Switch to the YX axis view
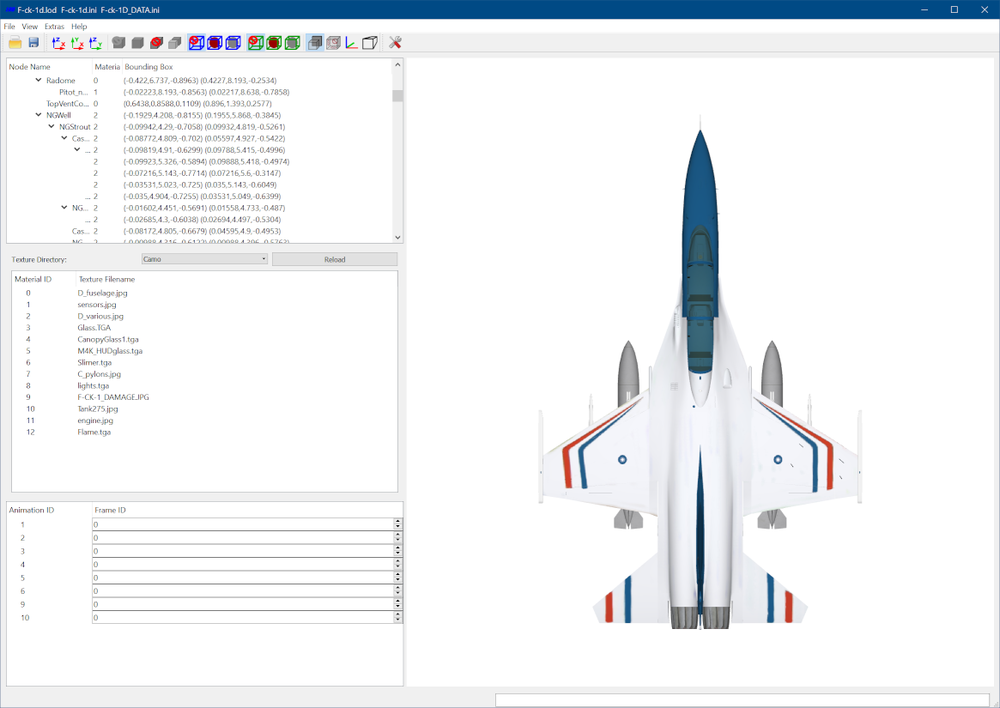Screen dimensions: 1000x708 [x=77, y=43]
